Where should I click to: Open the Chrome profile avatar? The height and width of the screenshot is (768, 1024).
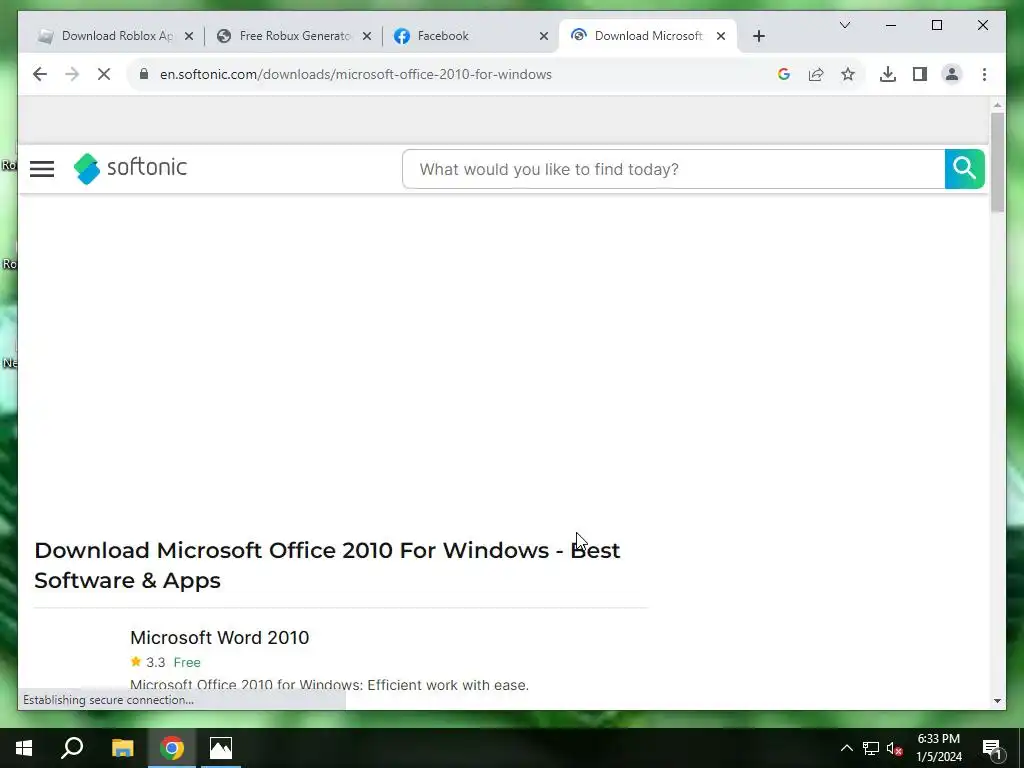pos(952,74)
